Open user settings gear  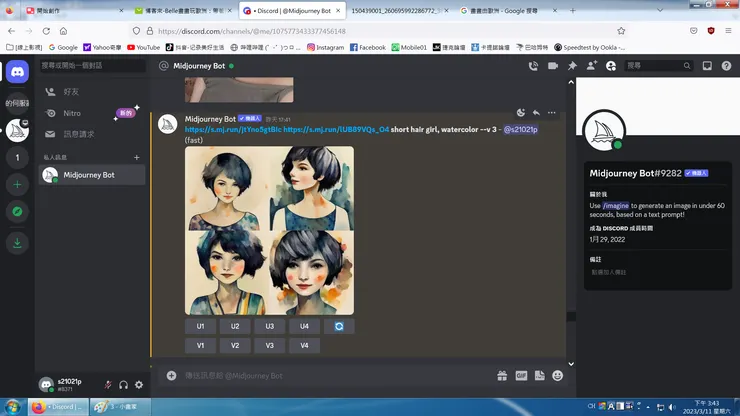pos(139,385)
